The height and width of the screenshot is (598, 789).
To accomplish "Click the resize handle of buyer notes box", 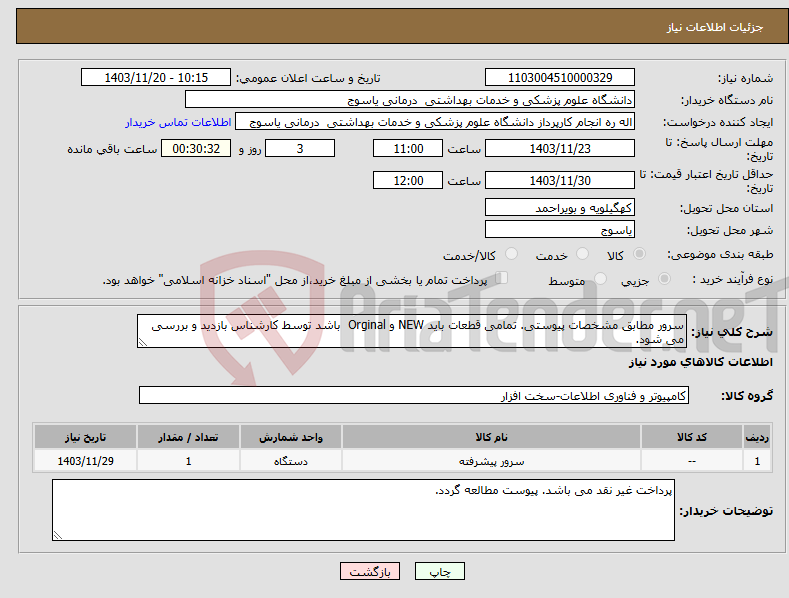I will (58, 536).
